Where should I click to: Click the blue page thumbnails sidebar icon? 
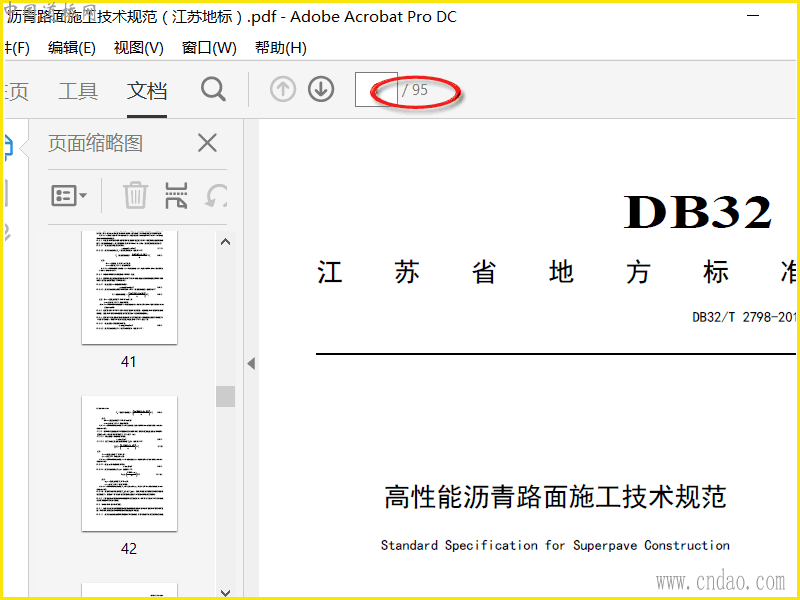click(x=8, y=148)
